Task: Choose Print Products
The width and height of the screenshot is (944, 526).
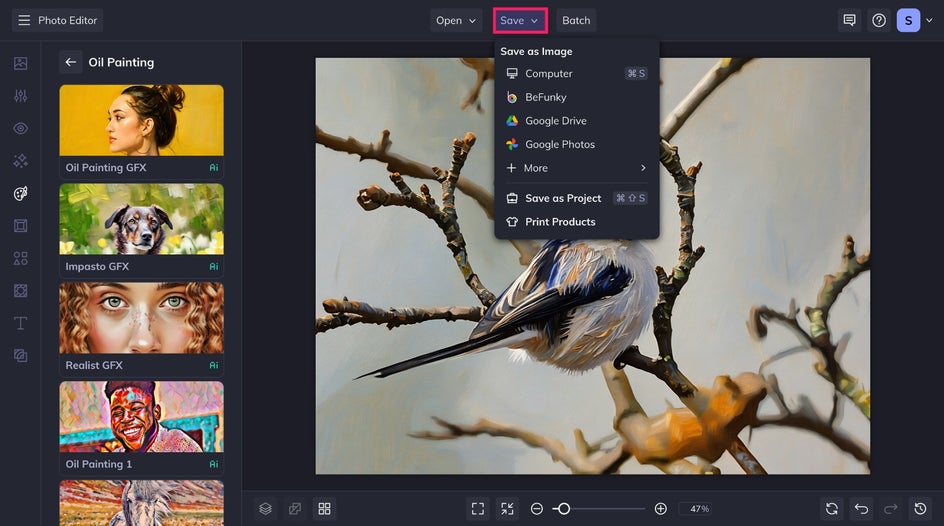Action: (x=577, y=221)
